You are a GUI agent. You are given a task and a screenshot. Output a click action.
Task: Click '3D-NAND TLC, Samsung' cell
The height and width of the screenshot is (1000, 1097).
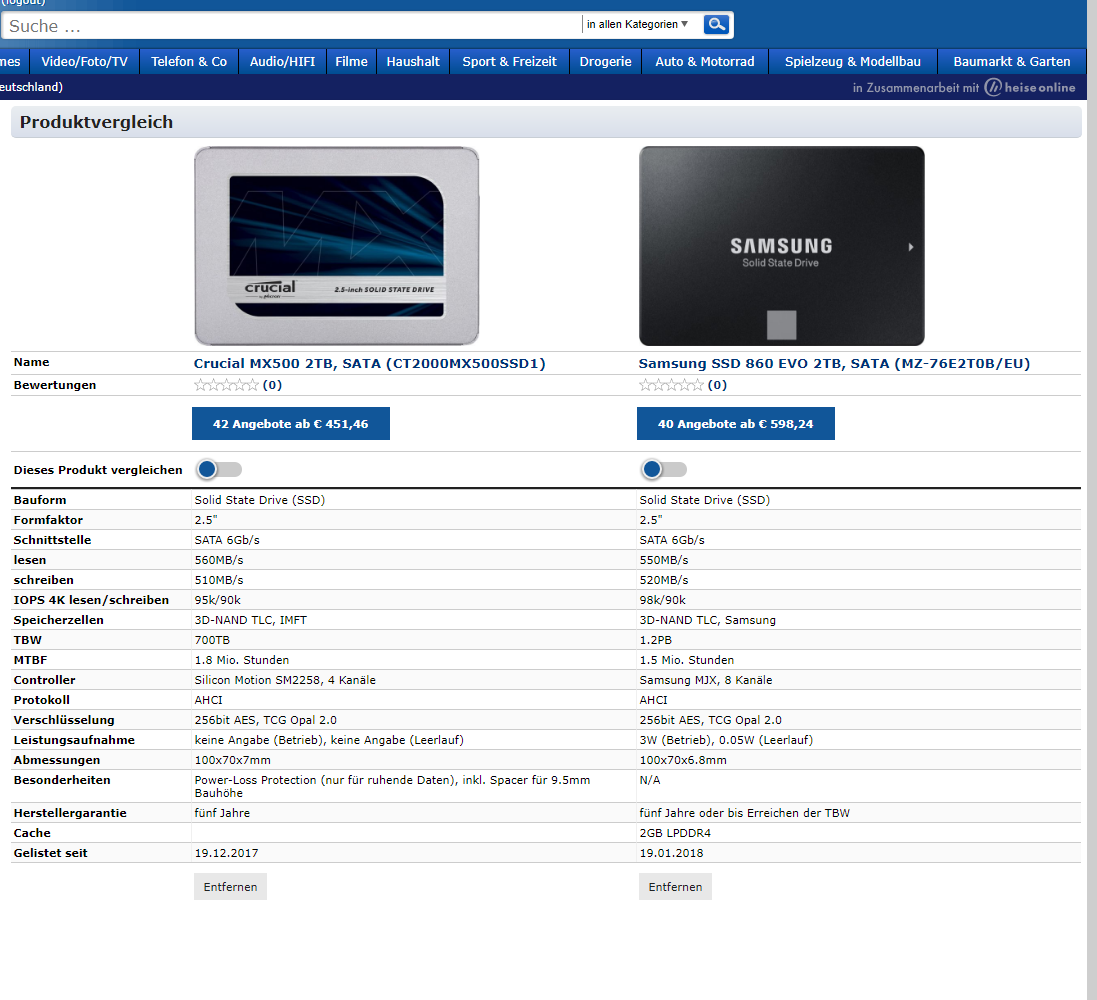click(x=707, y=620)
